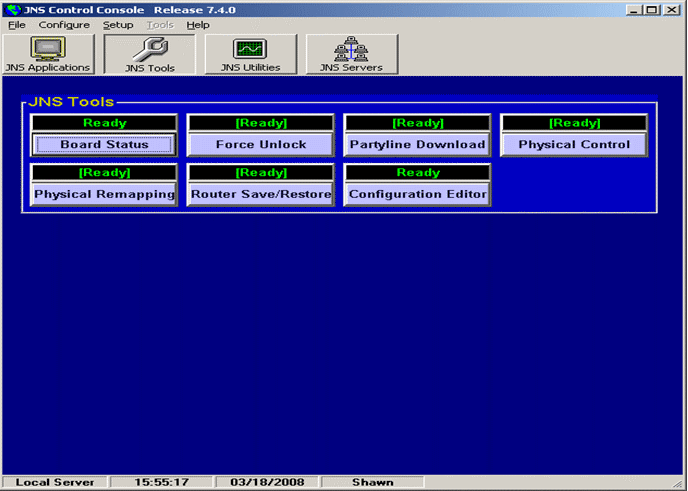The width and height of the screenshot is (688, 491).
Task: Click the JNS Control Console title bar icon
Action: (13, 10)
